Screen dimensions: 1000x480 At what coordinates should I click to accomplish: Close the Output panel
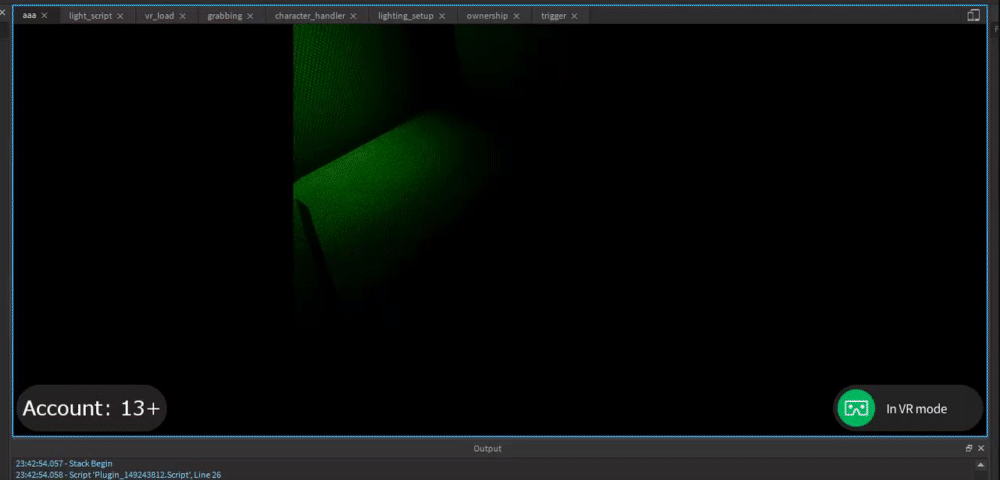point(981,449)
